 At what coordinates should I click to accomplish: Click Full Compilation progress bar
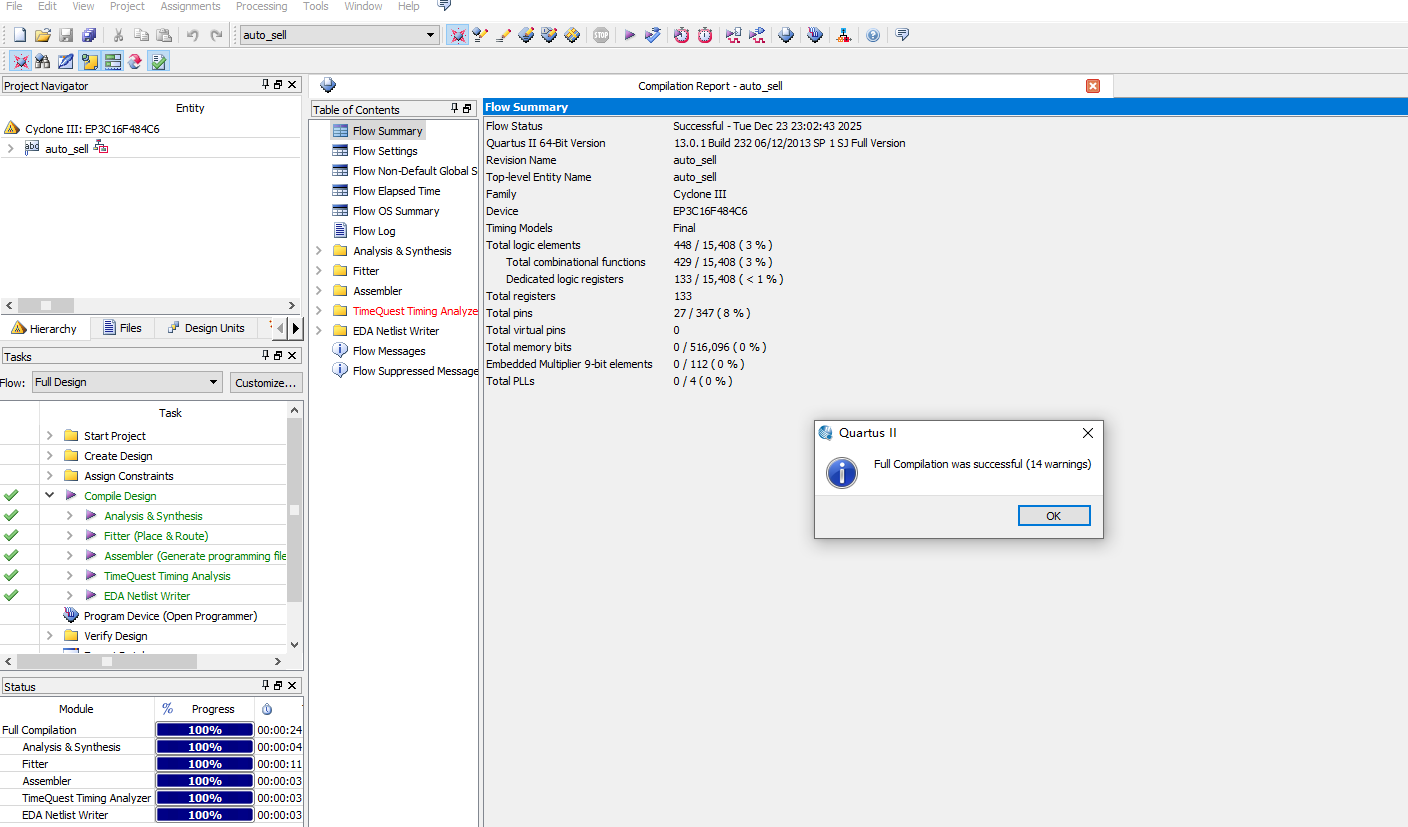coord(205,730)
